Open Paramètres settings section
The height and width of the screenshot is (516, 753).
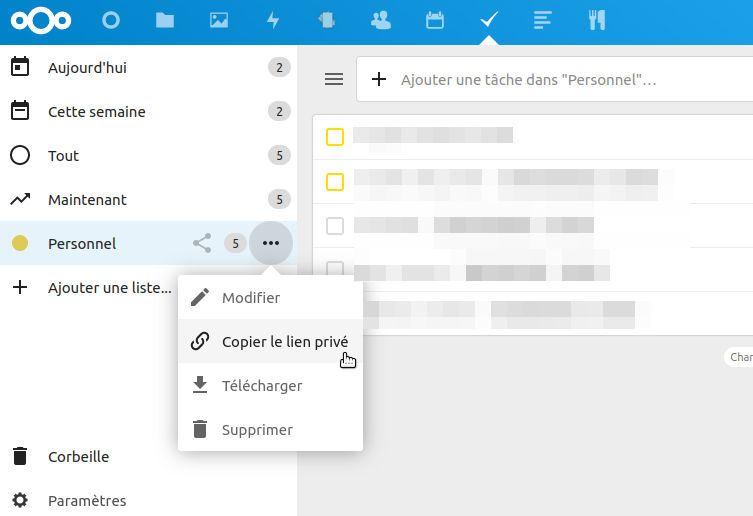[87, 500]
